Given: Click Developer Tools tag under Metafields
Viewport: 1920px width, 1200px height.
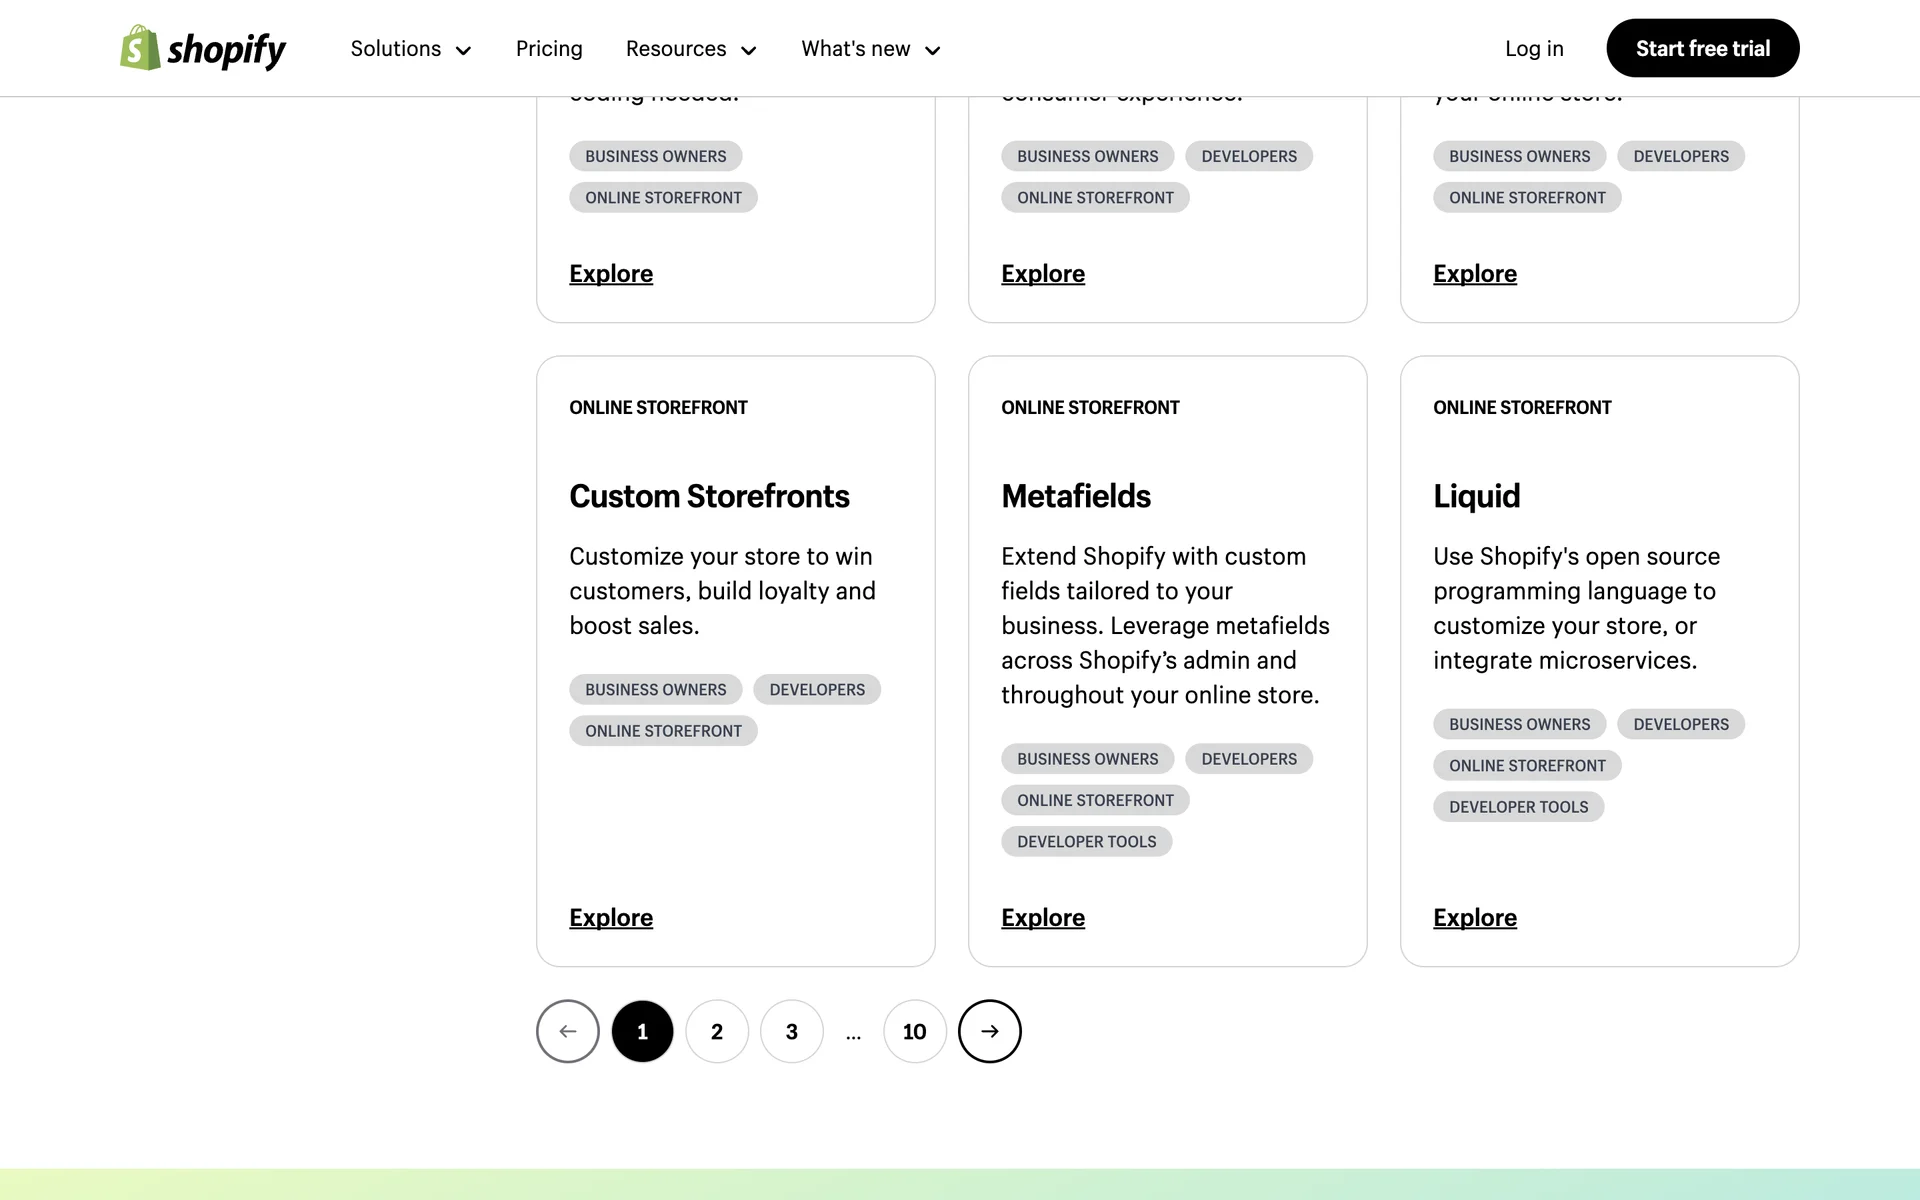Looking at the screenshot, I should (x=1086, y=842).
